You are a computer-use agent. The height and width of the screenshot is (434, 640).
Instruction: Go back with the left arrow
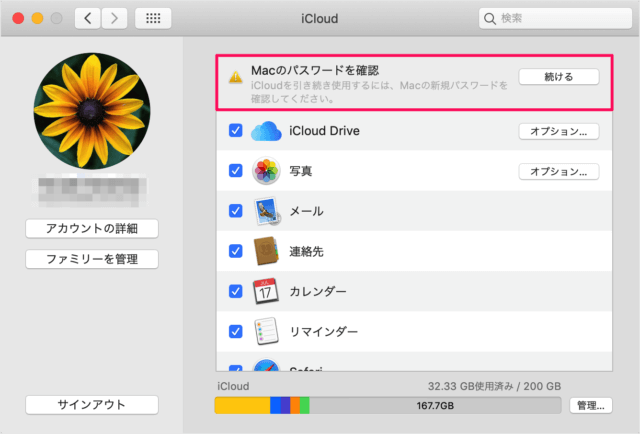pyautogui.click(x=87, y=18)
